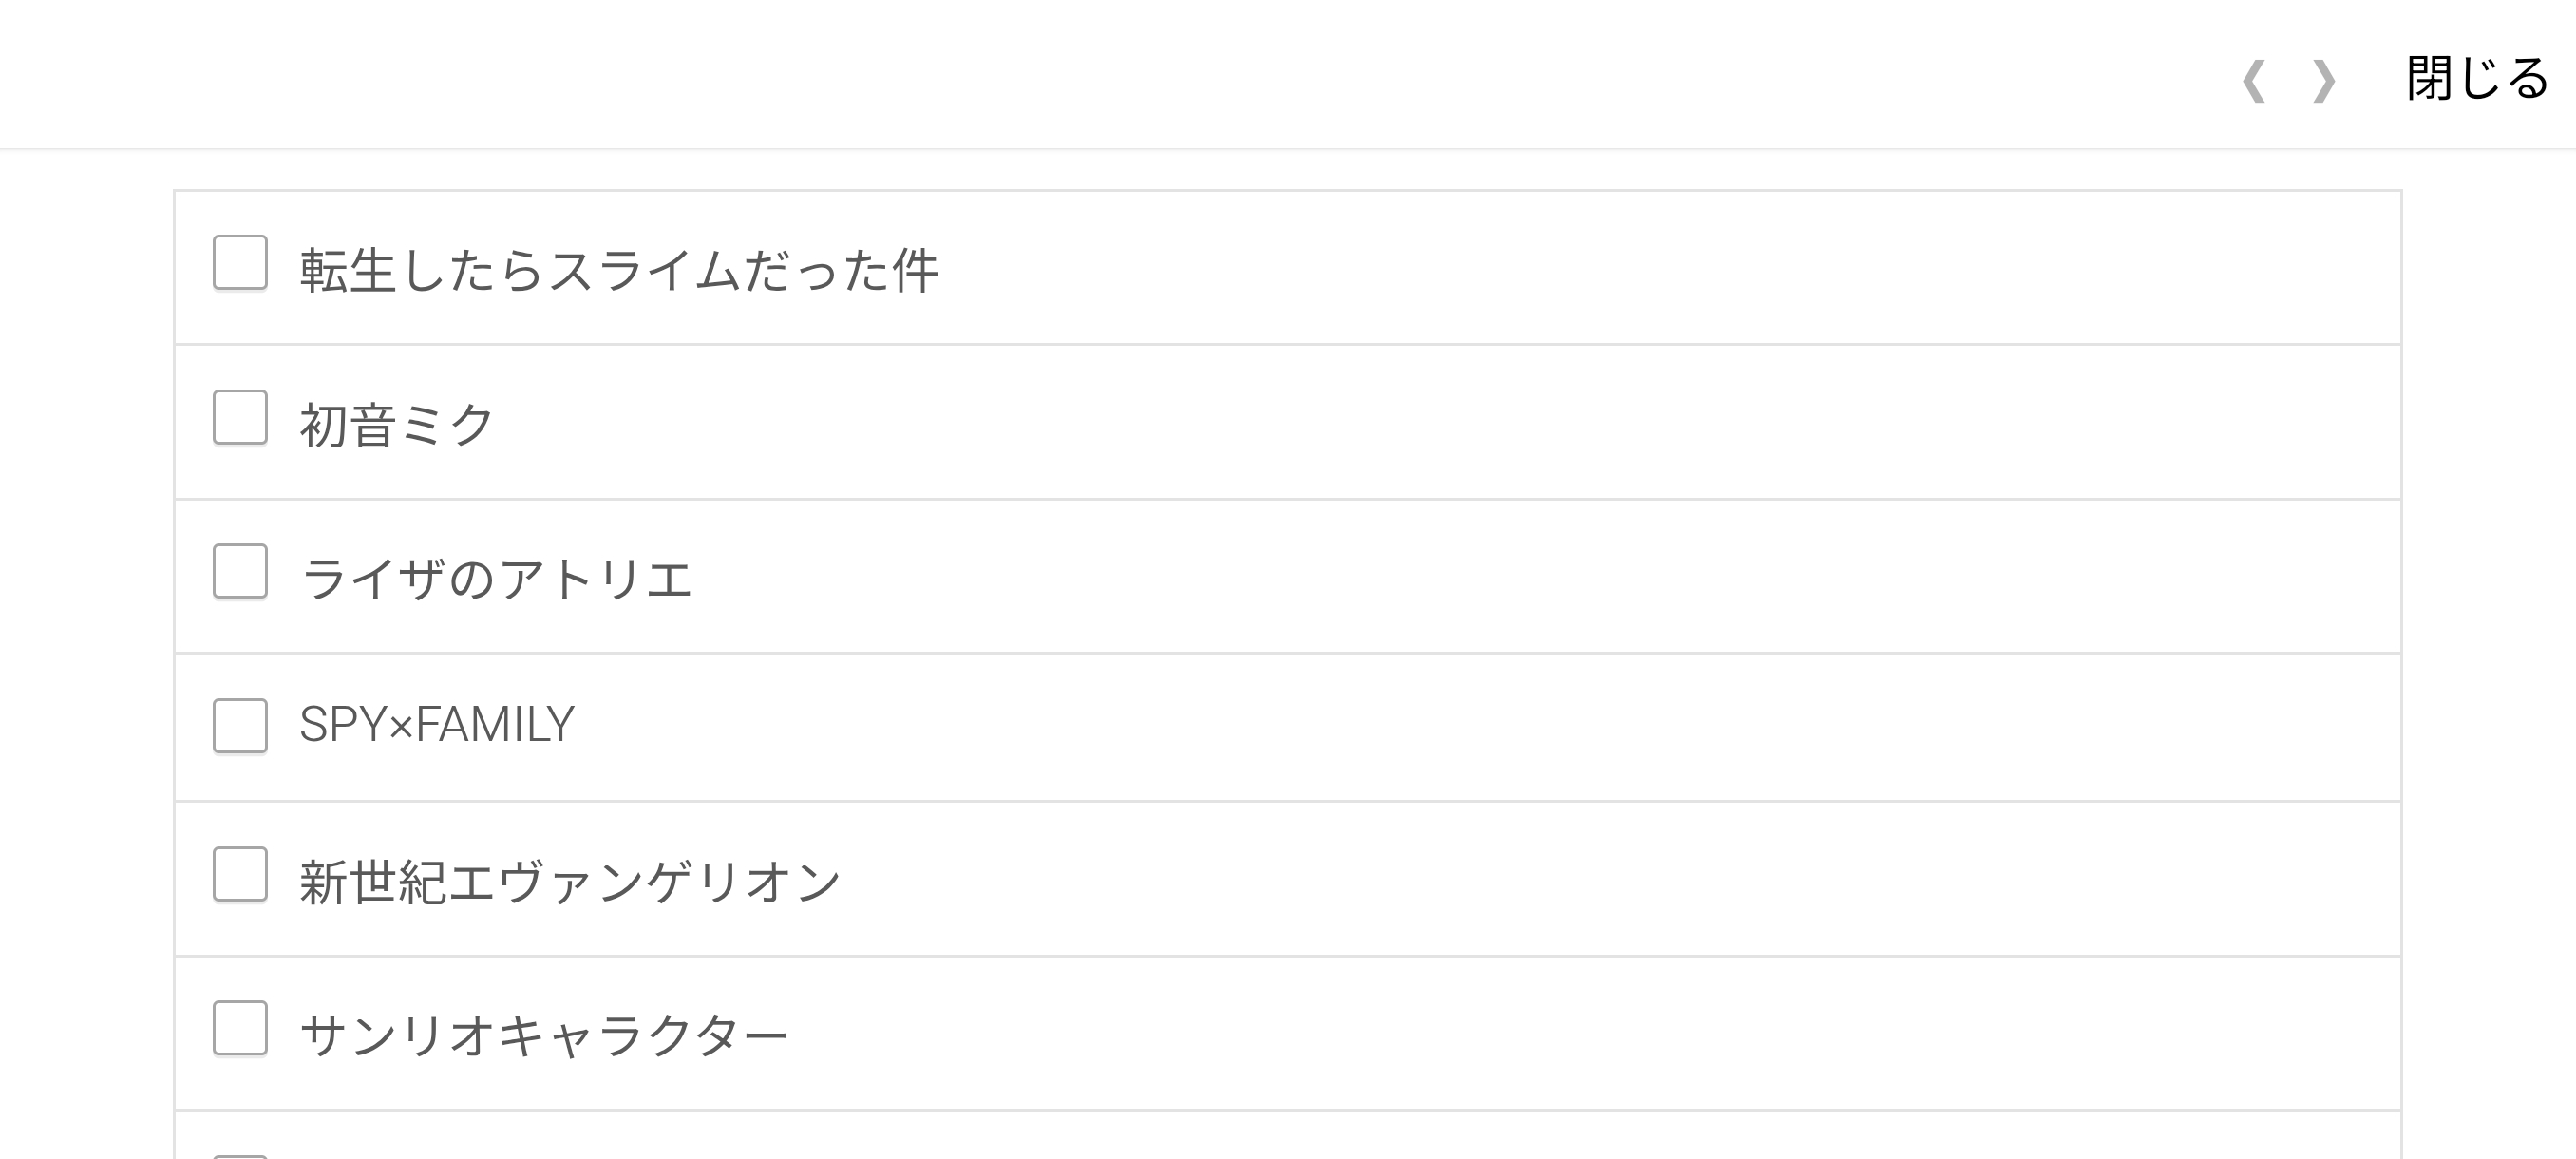Click the 新世紀エヴァンゲリオン label text

(x=570, y=882)
